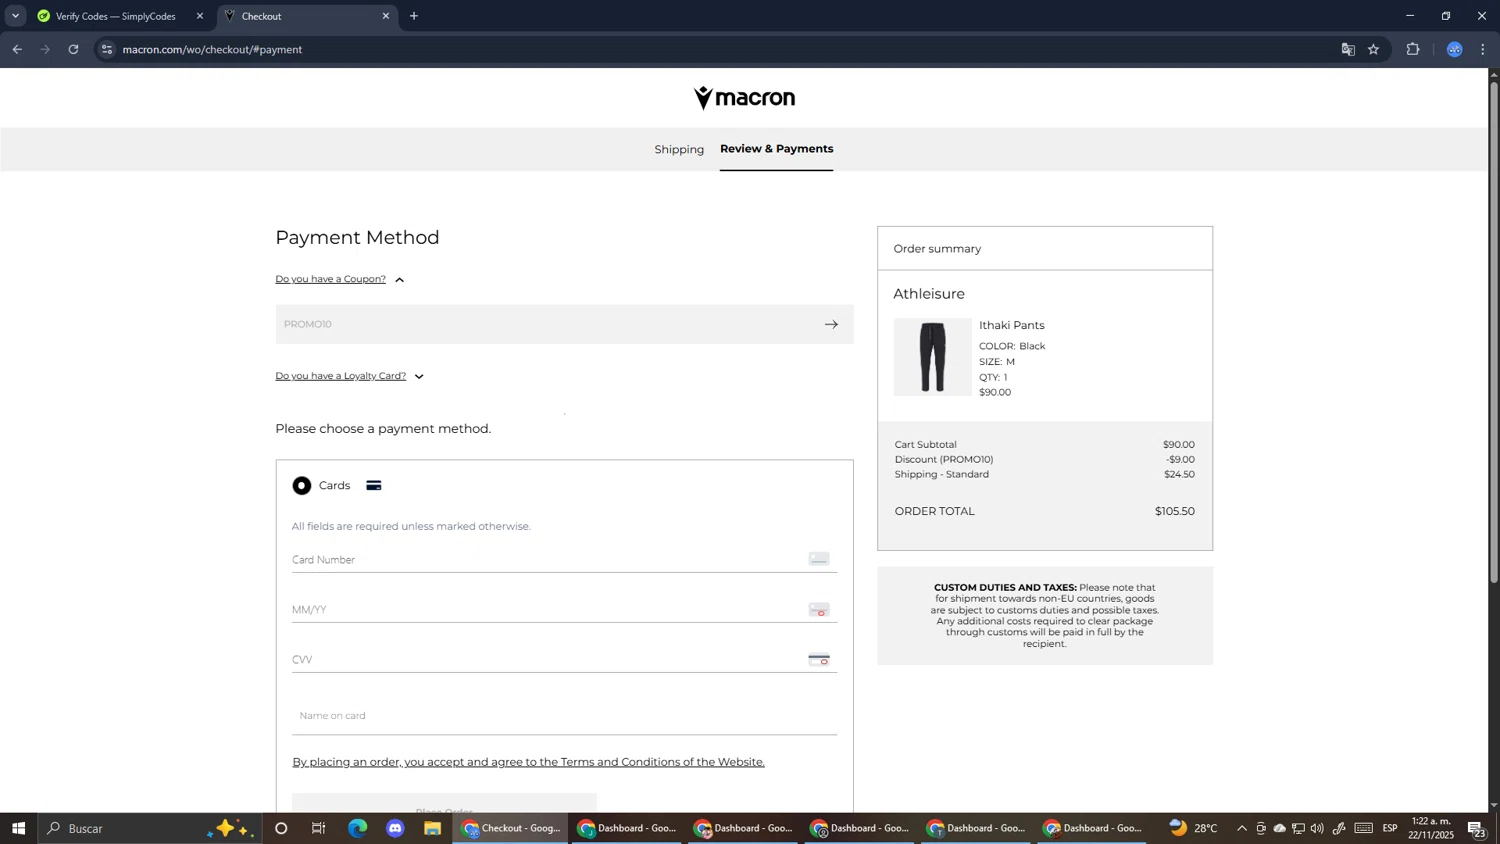
Task: Select the Review & Payments step
Action: click(x=776, y=149)
